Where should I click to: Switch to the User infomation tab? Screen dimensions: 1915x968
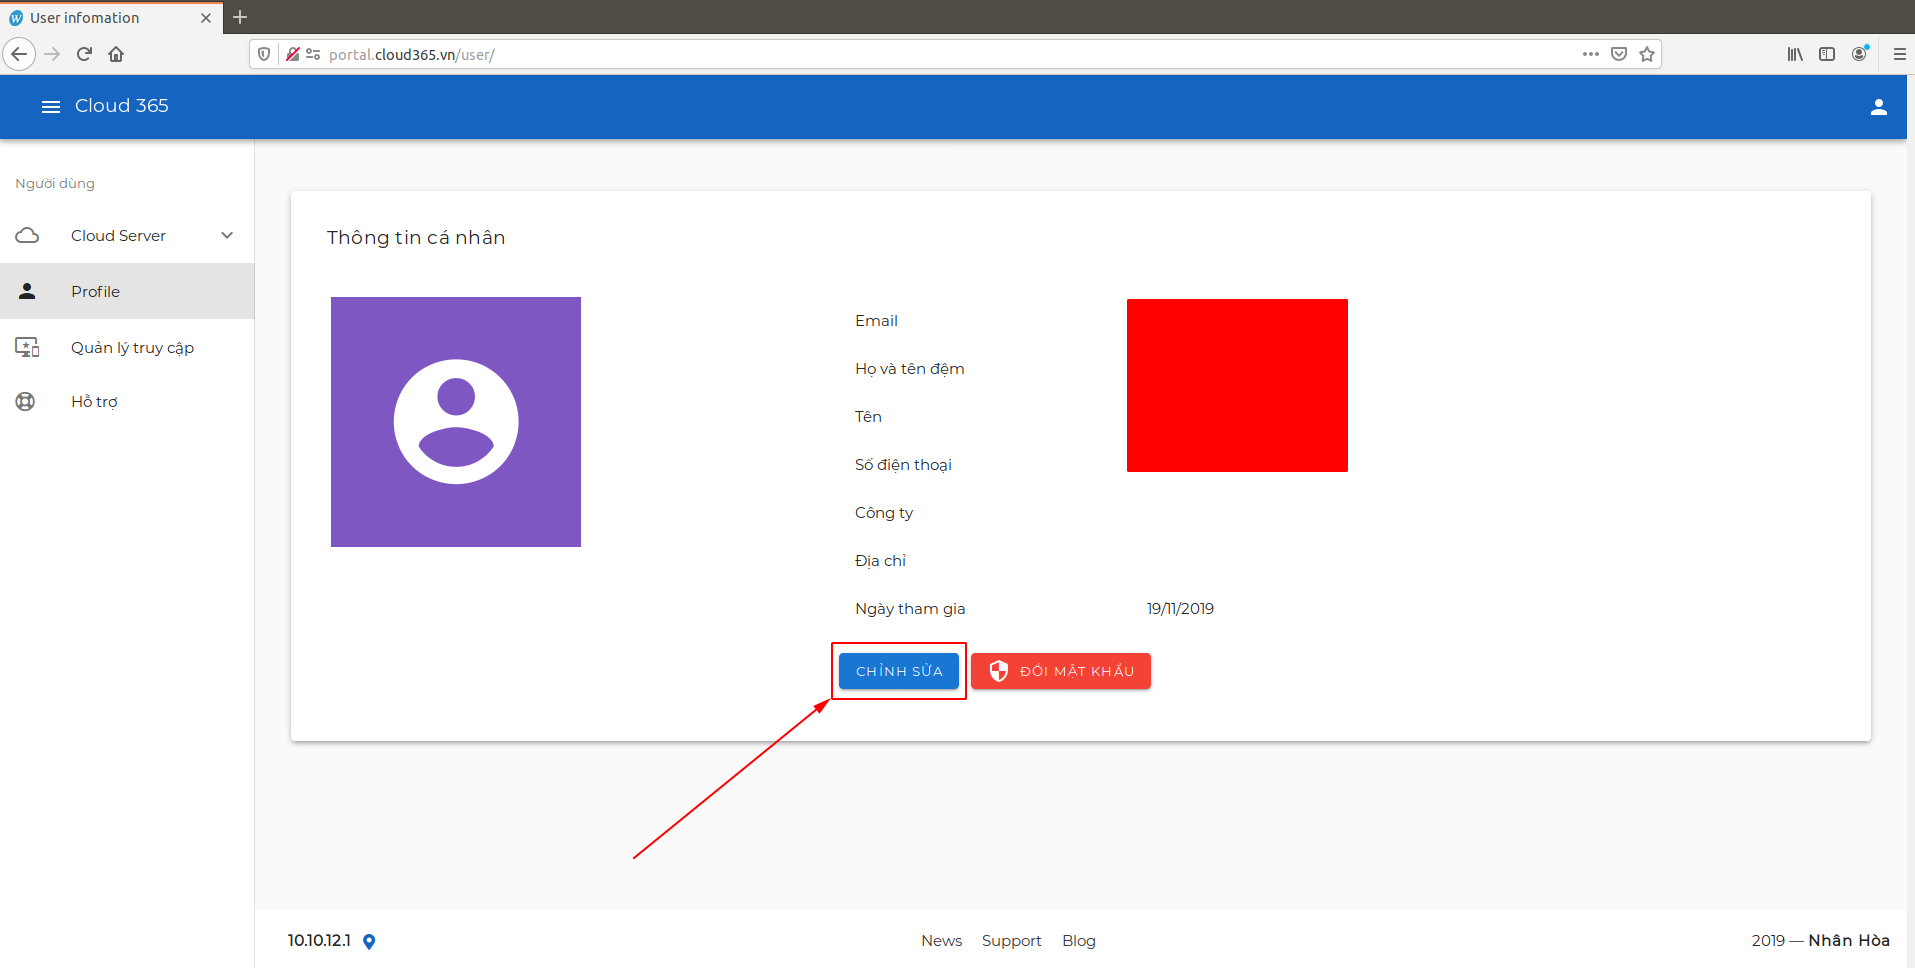[111, 18]
